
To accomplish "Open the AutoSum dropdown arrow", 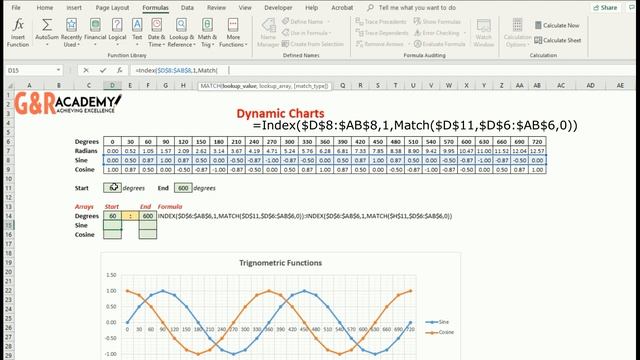I will click(47, 44).
